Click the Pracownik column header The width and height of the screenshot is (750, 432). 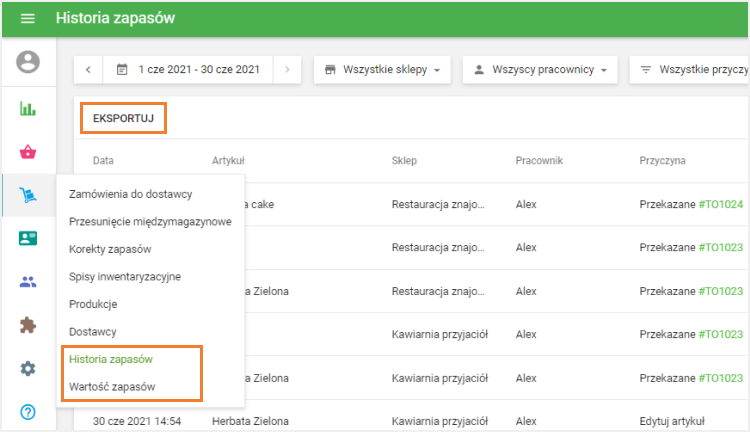click(x=539, y=160)
